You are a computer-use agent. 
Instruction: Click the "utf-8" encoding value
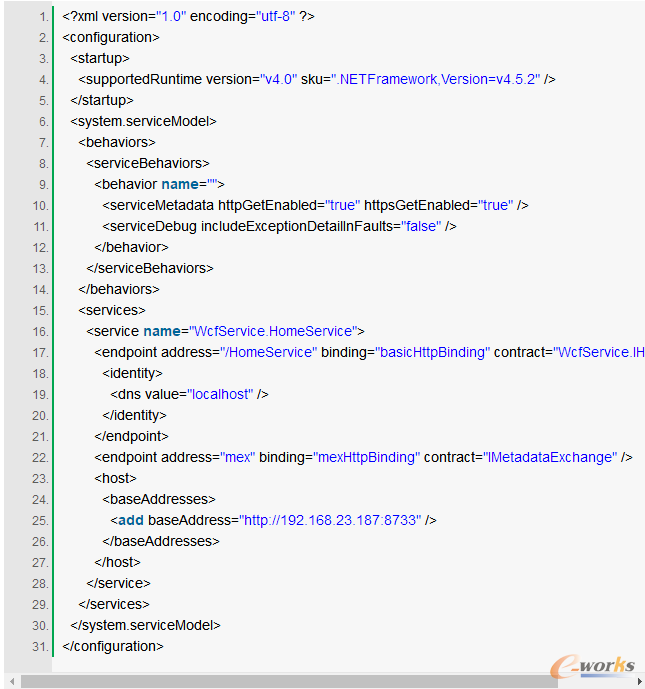pos(279,17)
